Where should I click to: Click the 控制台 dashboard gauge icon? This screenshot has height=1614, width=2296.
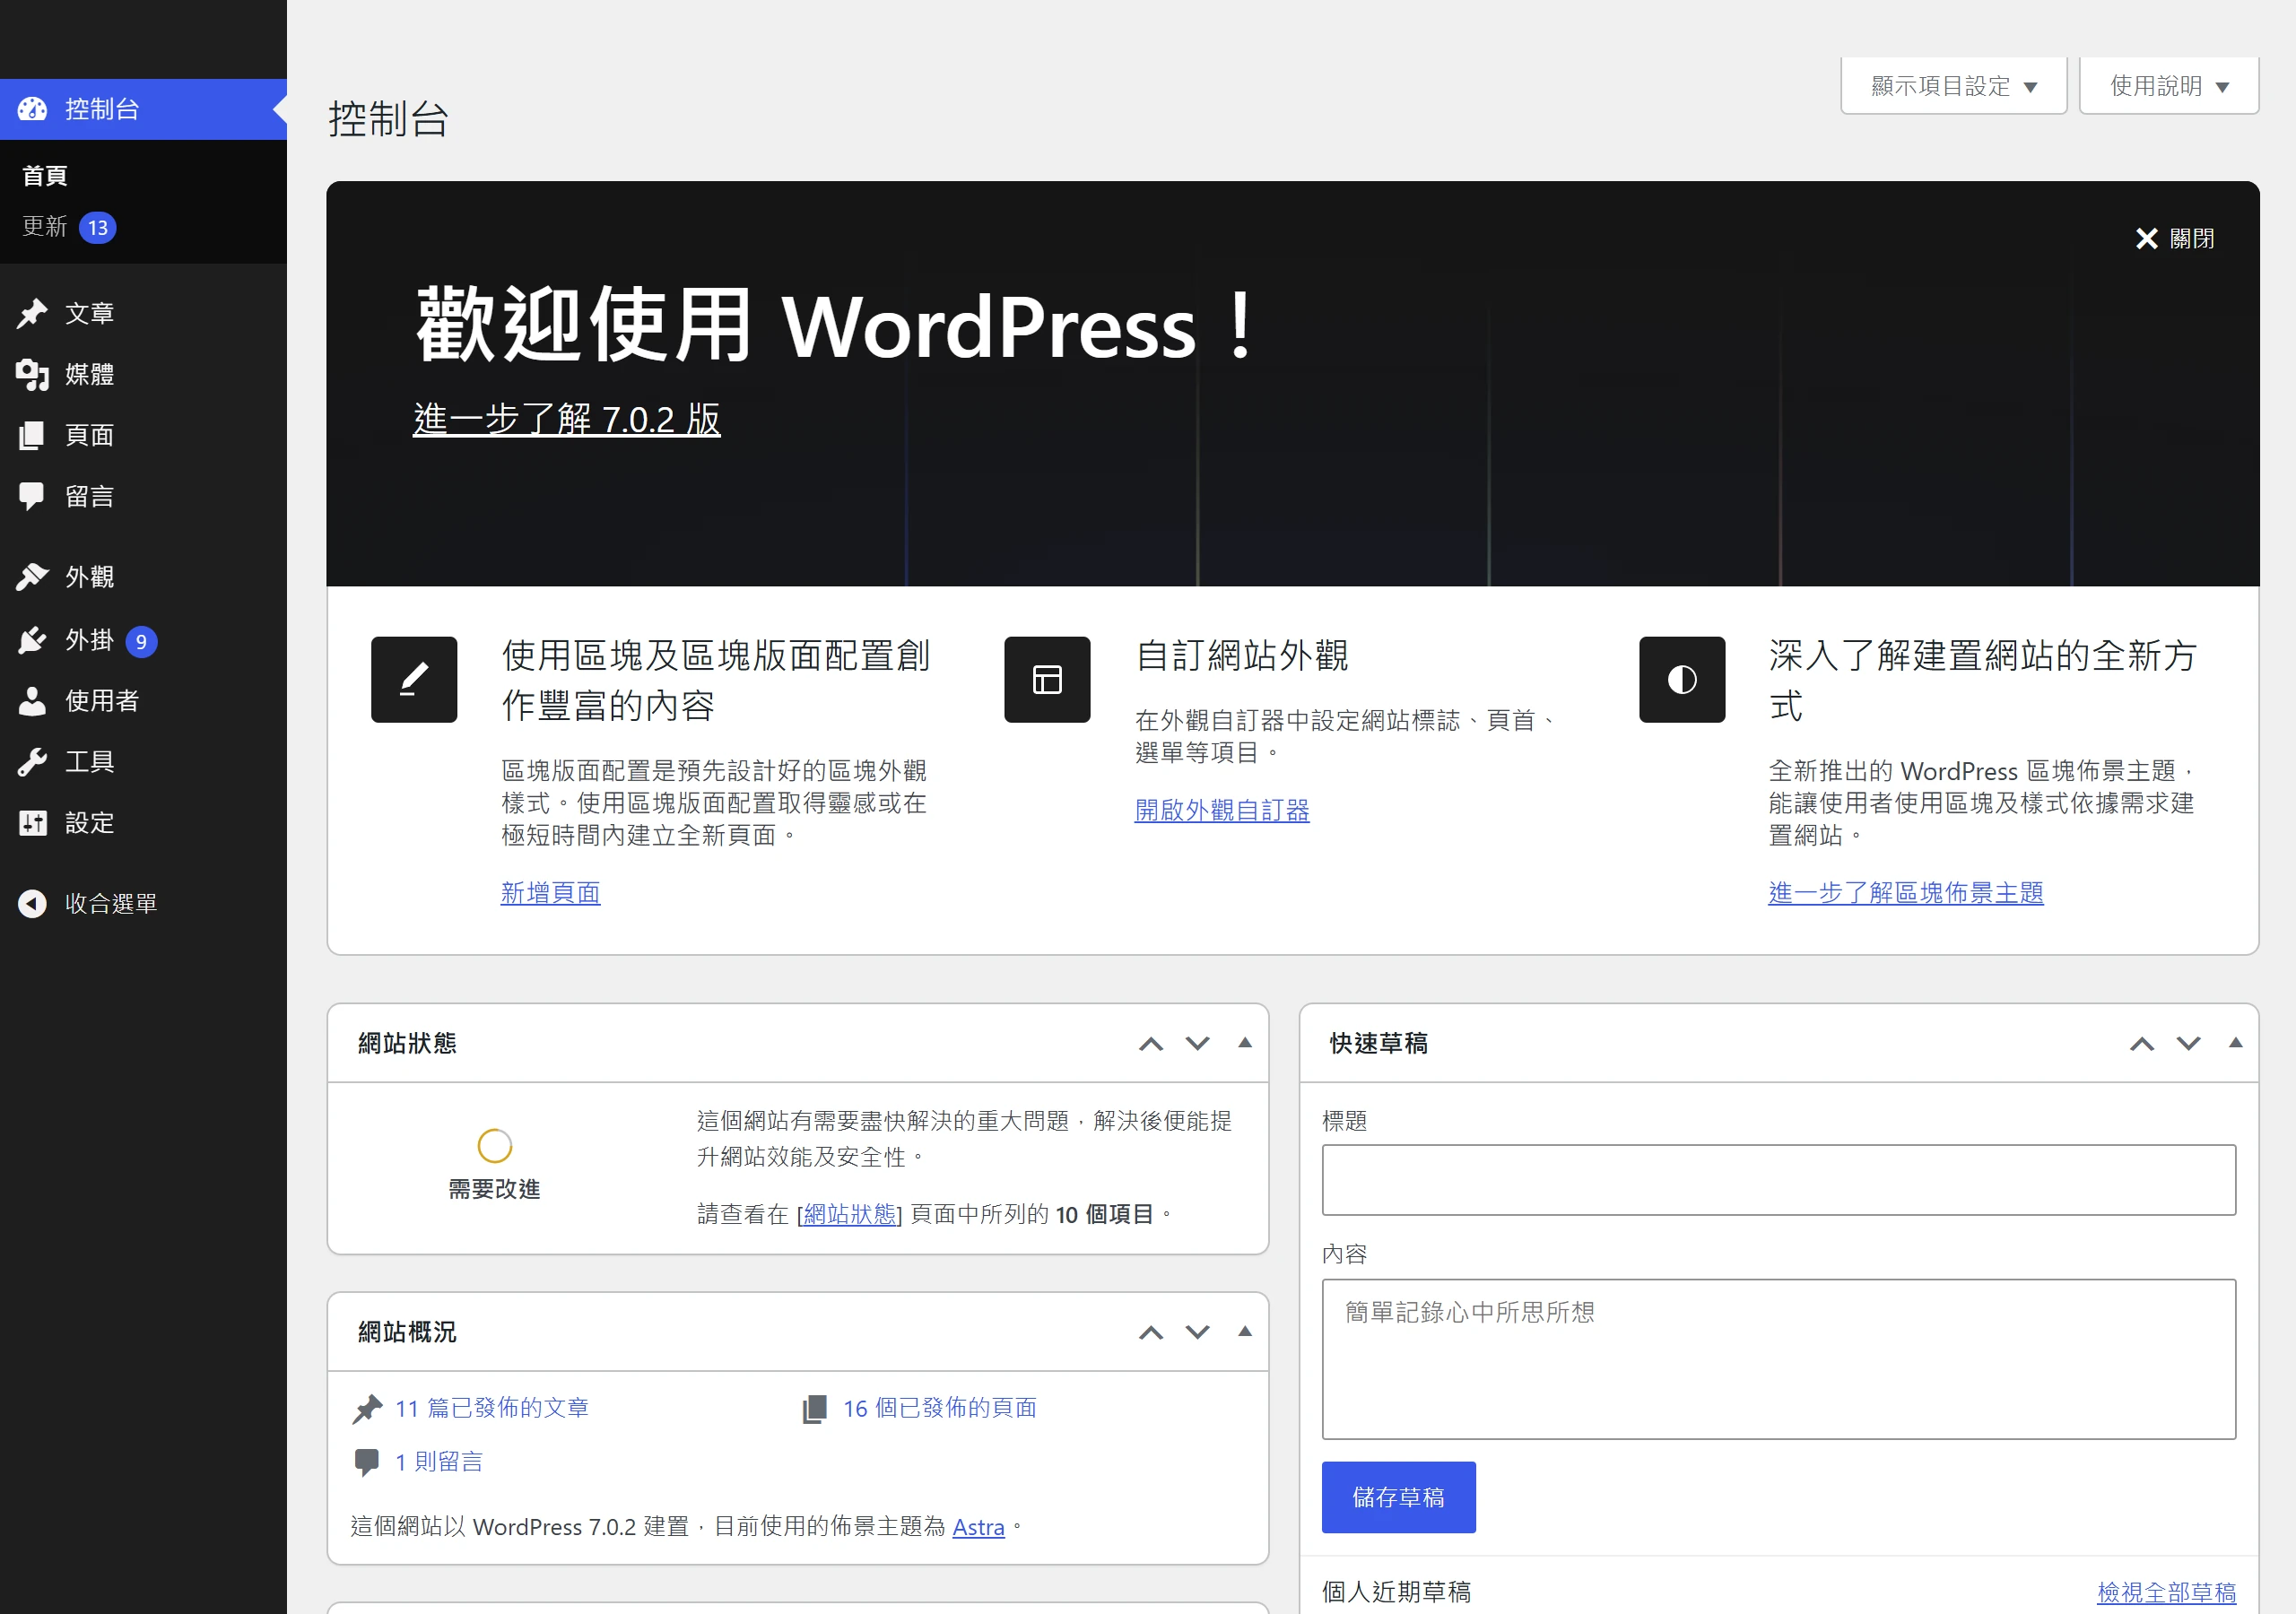(32, 109)
